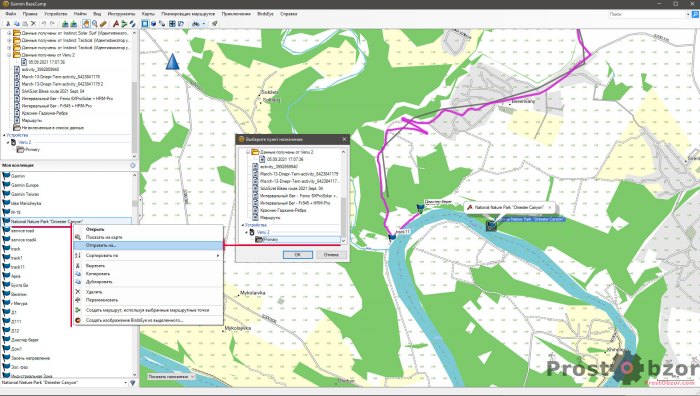Open the Файл menu
Screen dimensions: 700x396
11,14
